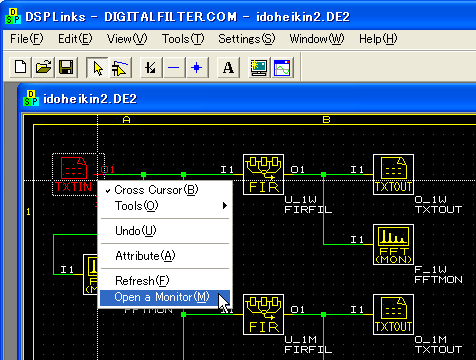The image size is (476, 360).
Task: Select the red TXTIN block
Action: coord(74,174)
